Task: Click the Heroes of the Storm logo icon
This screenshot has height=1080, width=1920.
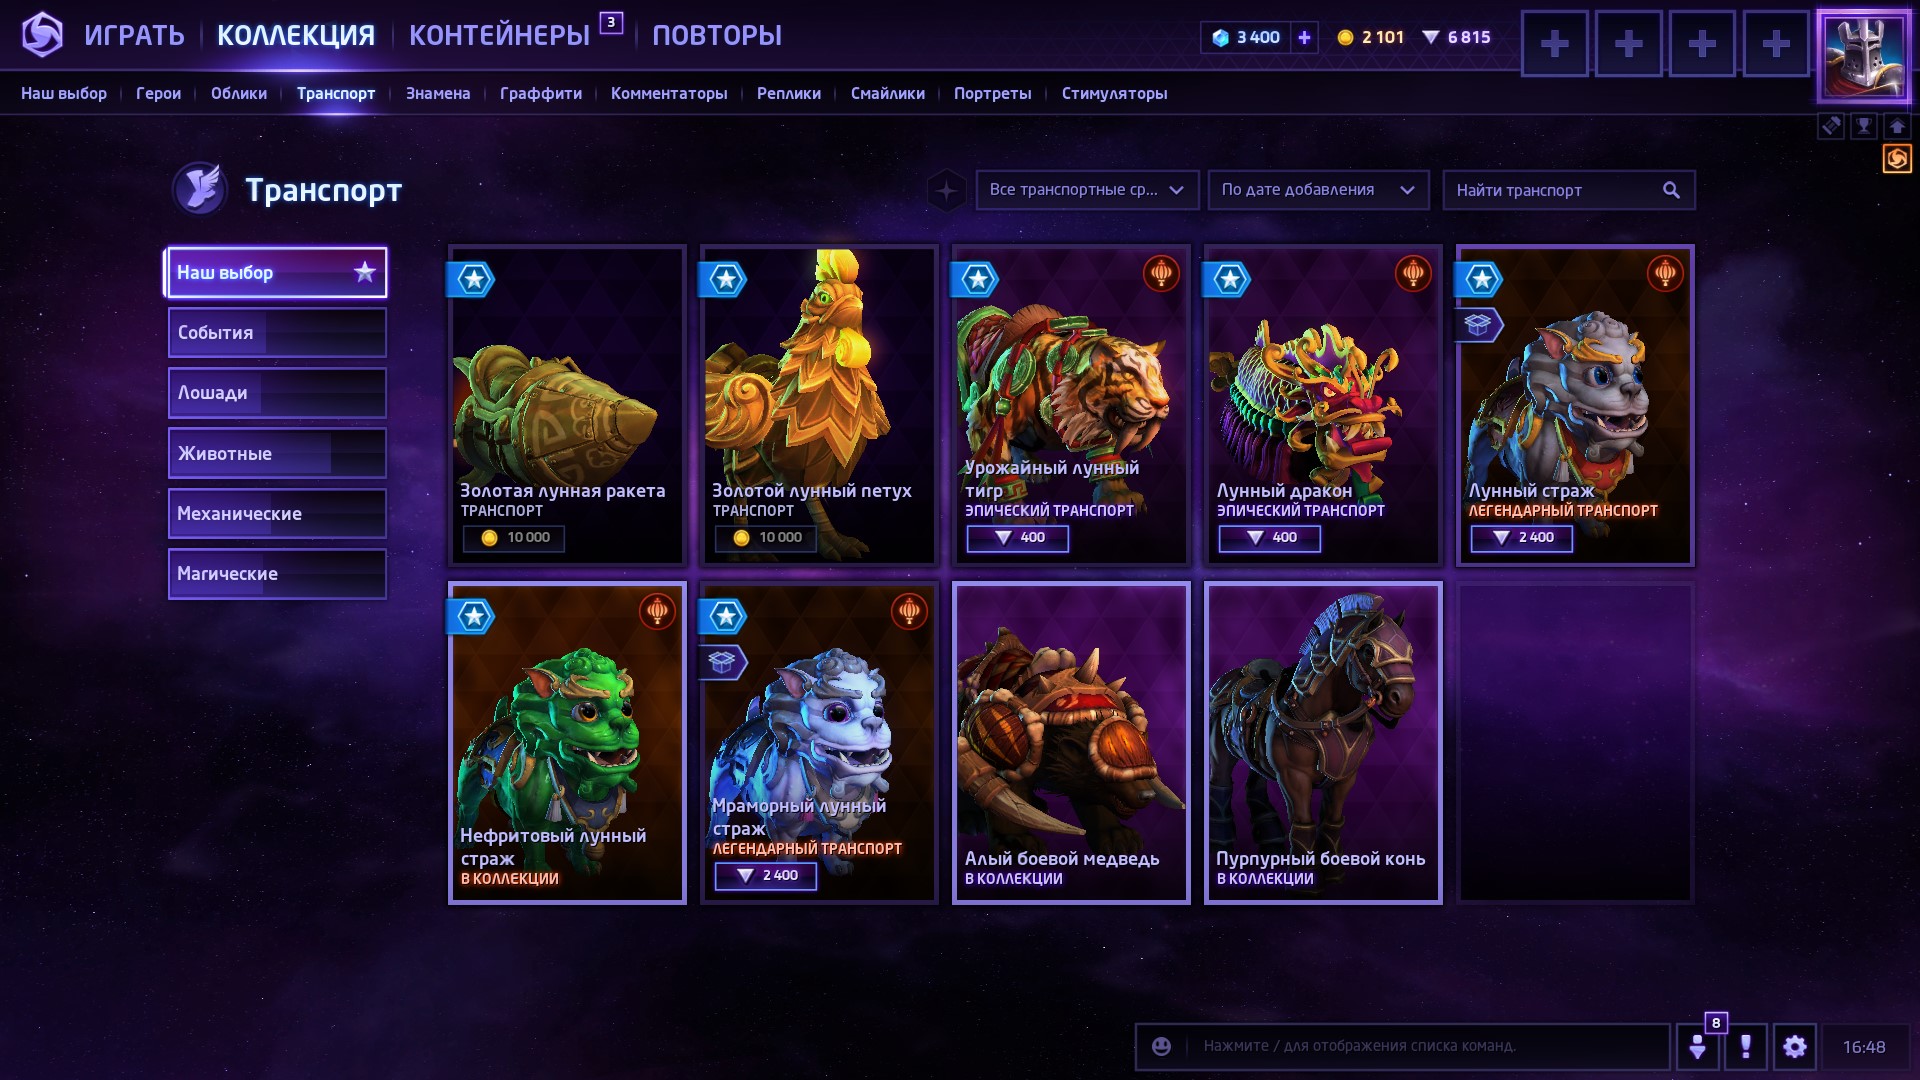Action: [42, 35]
